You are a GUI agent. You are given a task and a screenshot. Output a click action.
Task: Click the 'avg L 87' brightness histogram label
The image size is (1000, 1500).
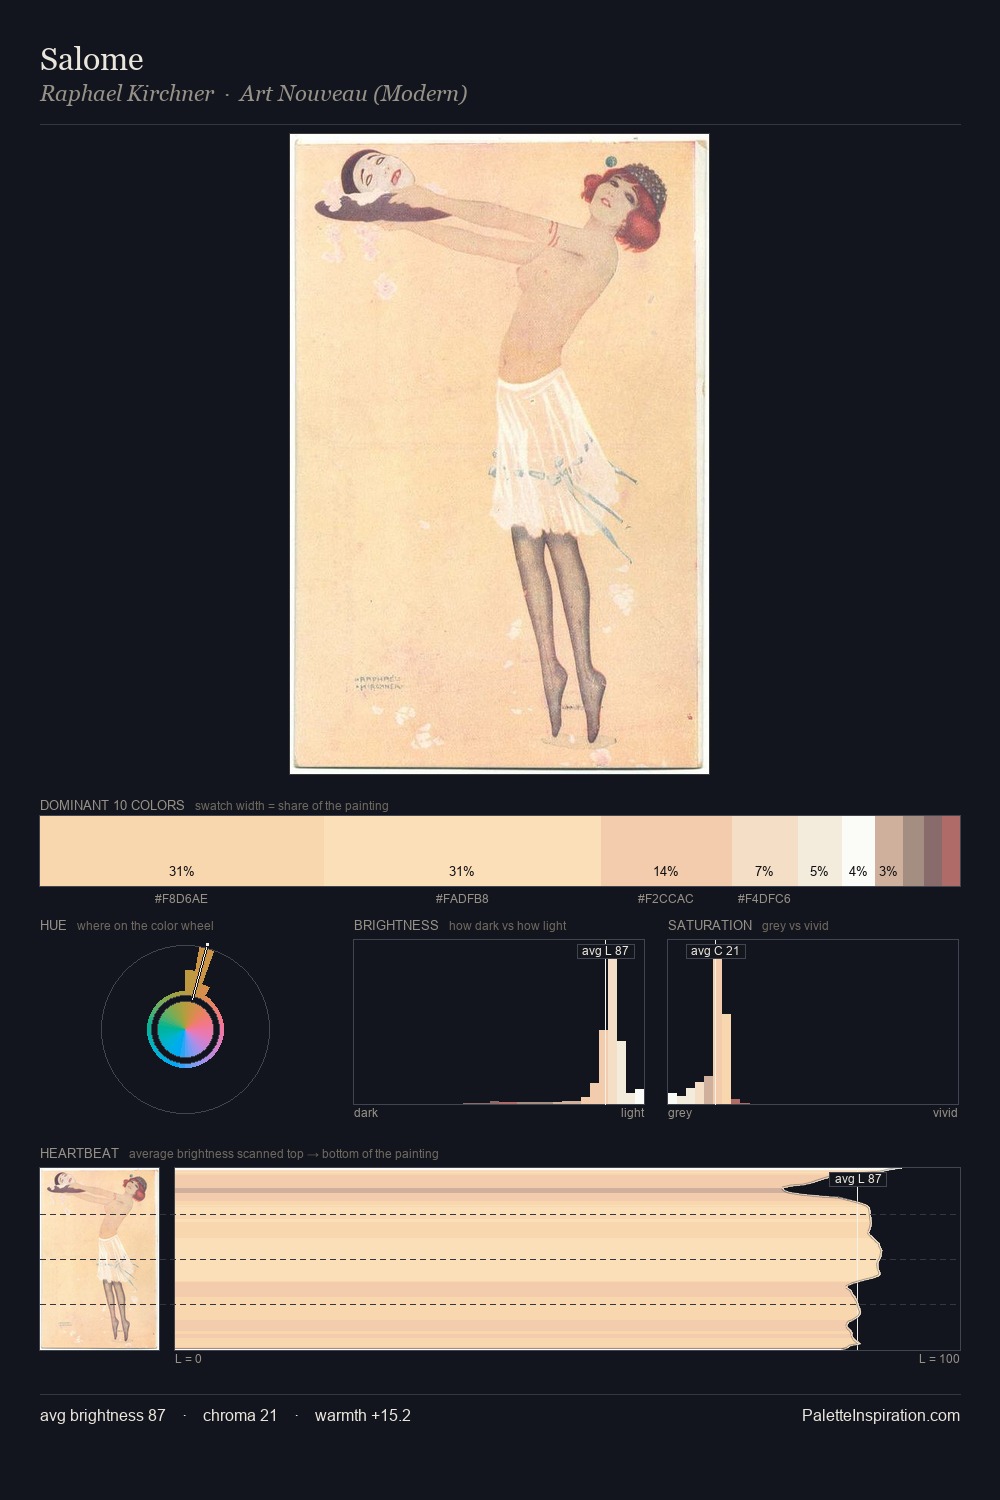[x=606, y=951]
